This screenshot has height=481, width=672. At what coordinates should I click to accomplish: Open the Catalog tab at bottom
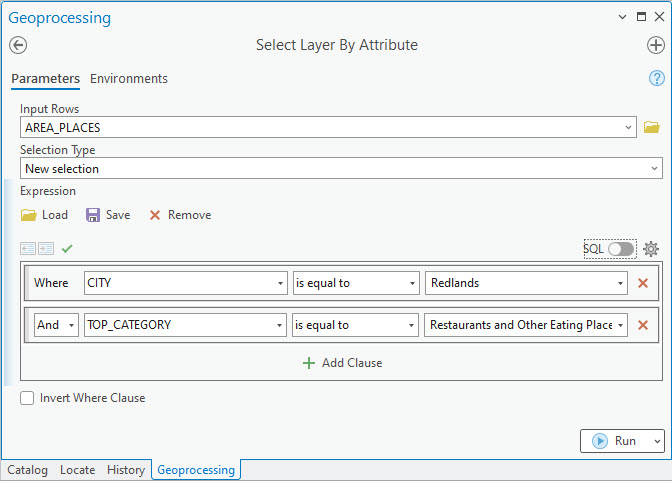pos(27,470)
